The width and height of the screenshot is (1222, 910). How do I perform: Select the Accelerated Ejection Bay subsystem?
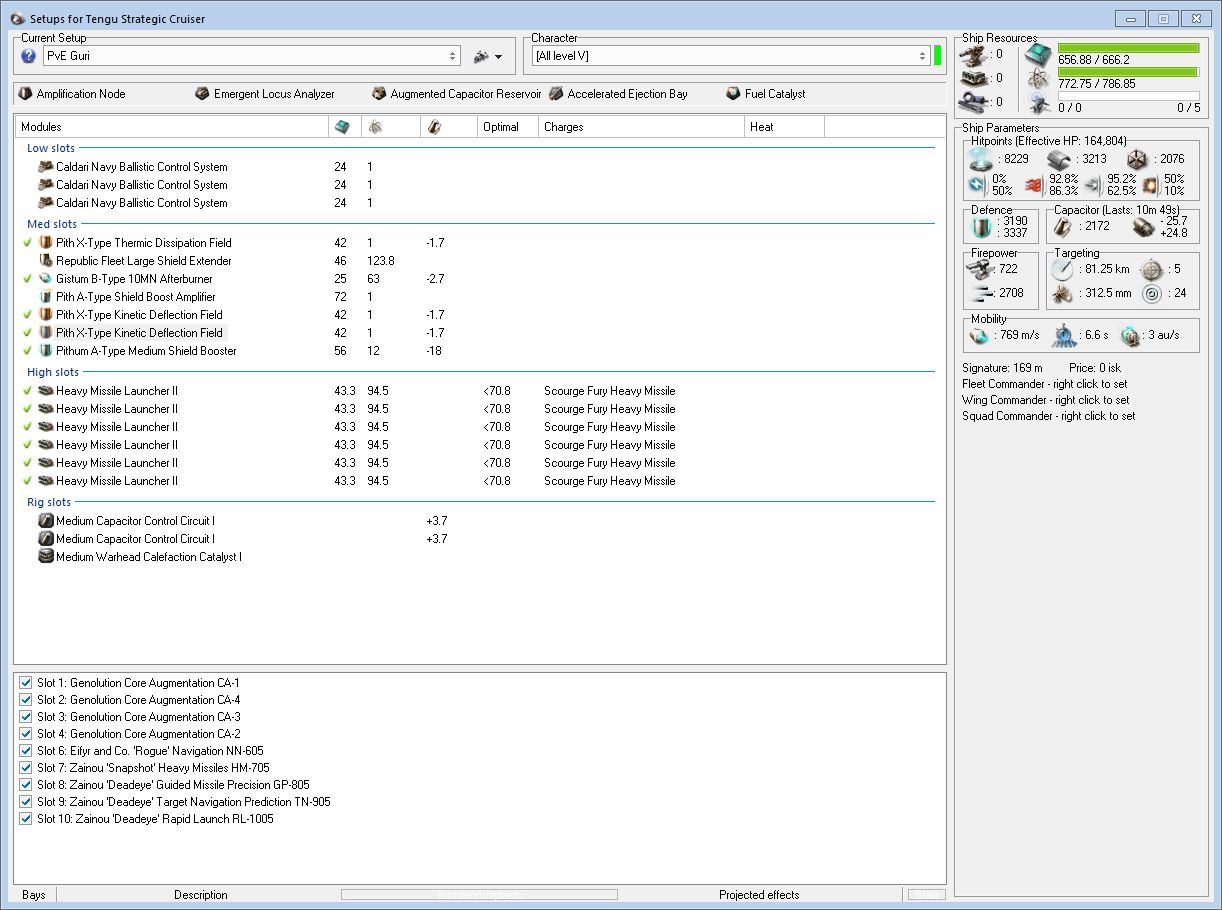[x=618, y=94]
